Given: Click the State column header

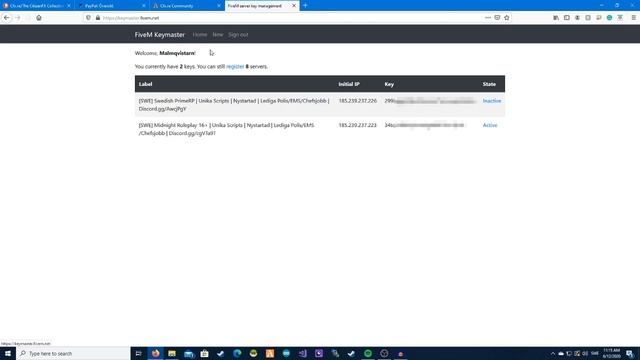Looking at the screenshot, I should click(x=489, y=84).
